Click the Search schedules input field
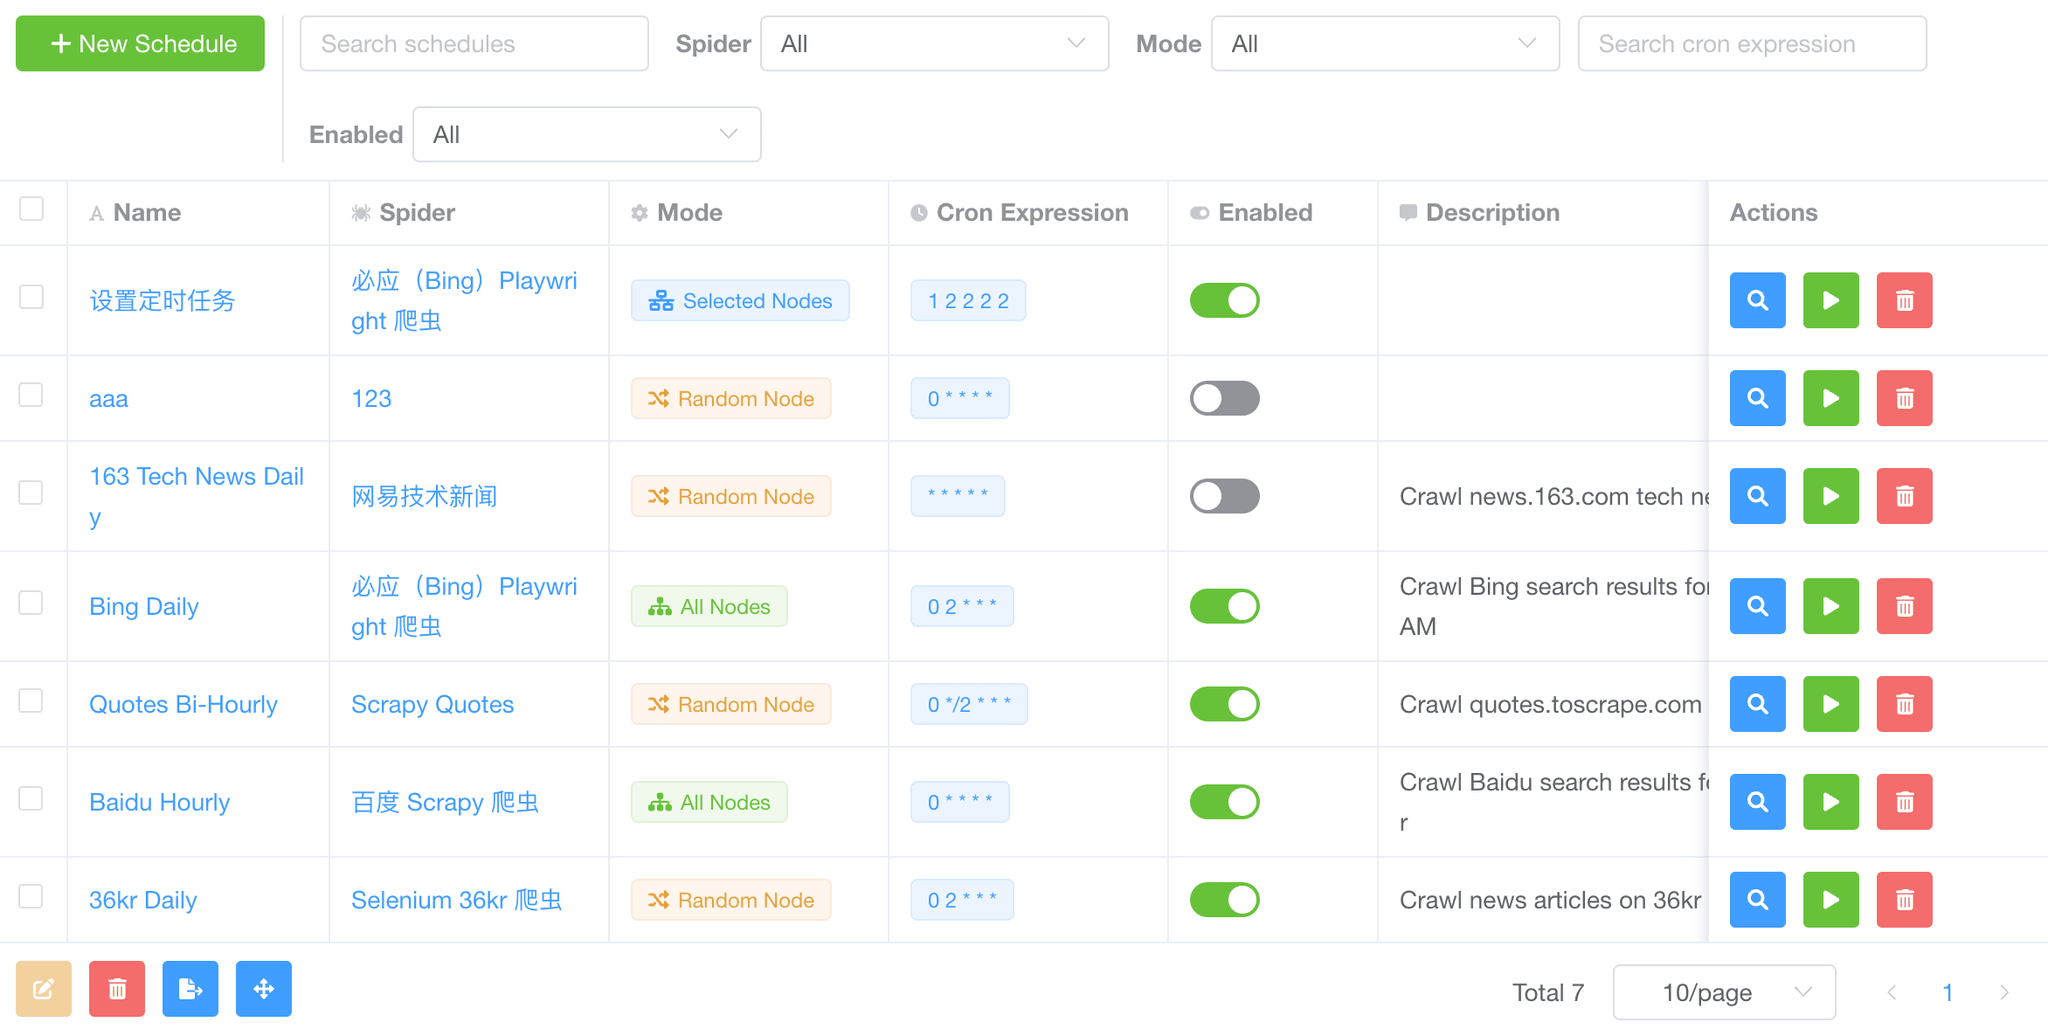The image size is (2048, 1034). point(474,43)
